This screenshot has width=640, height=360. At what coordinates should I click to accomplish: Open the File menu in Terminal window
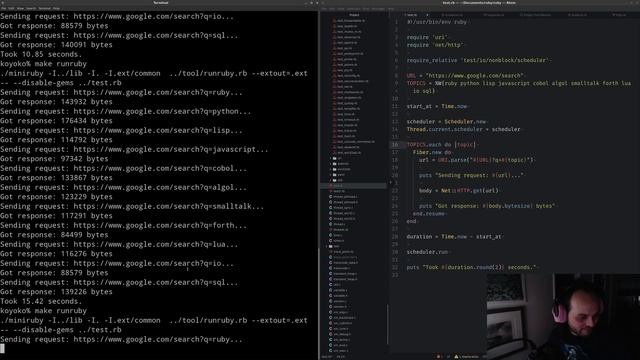4,8
